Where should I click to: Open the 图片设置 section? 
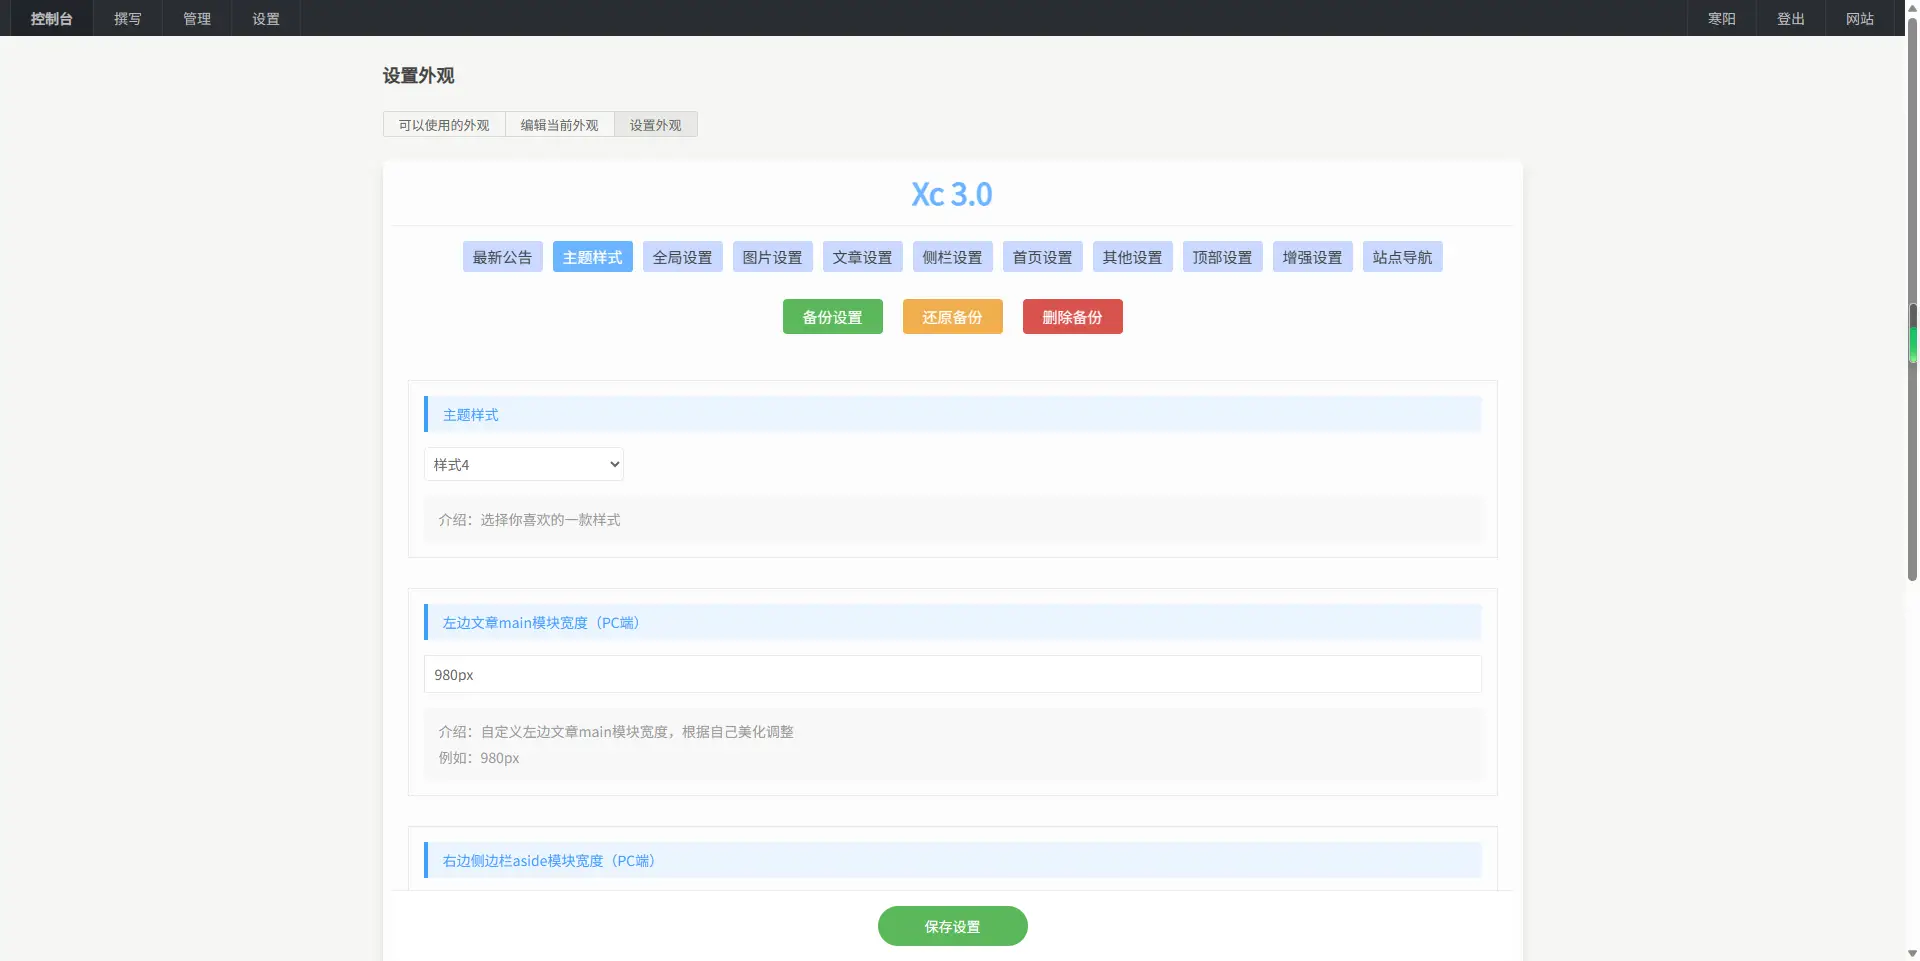click(x=772, y=257)
